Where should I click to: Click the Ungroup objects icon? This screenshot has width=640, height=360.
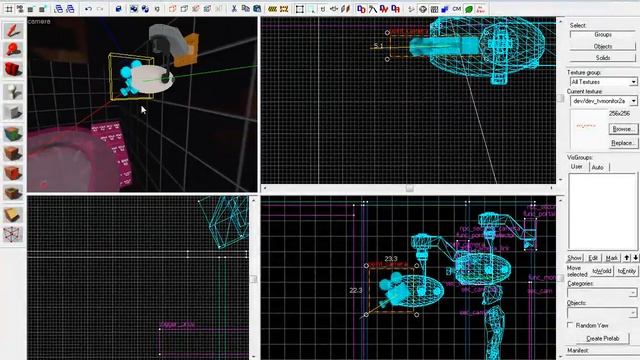(x=145, y=9)
